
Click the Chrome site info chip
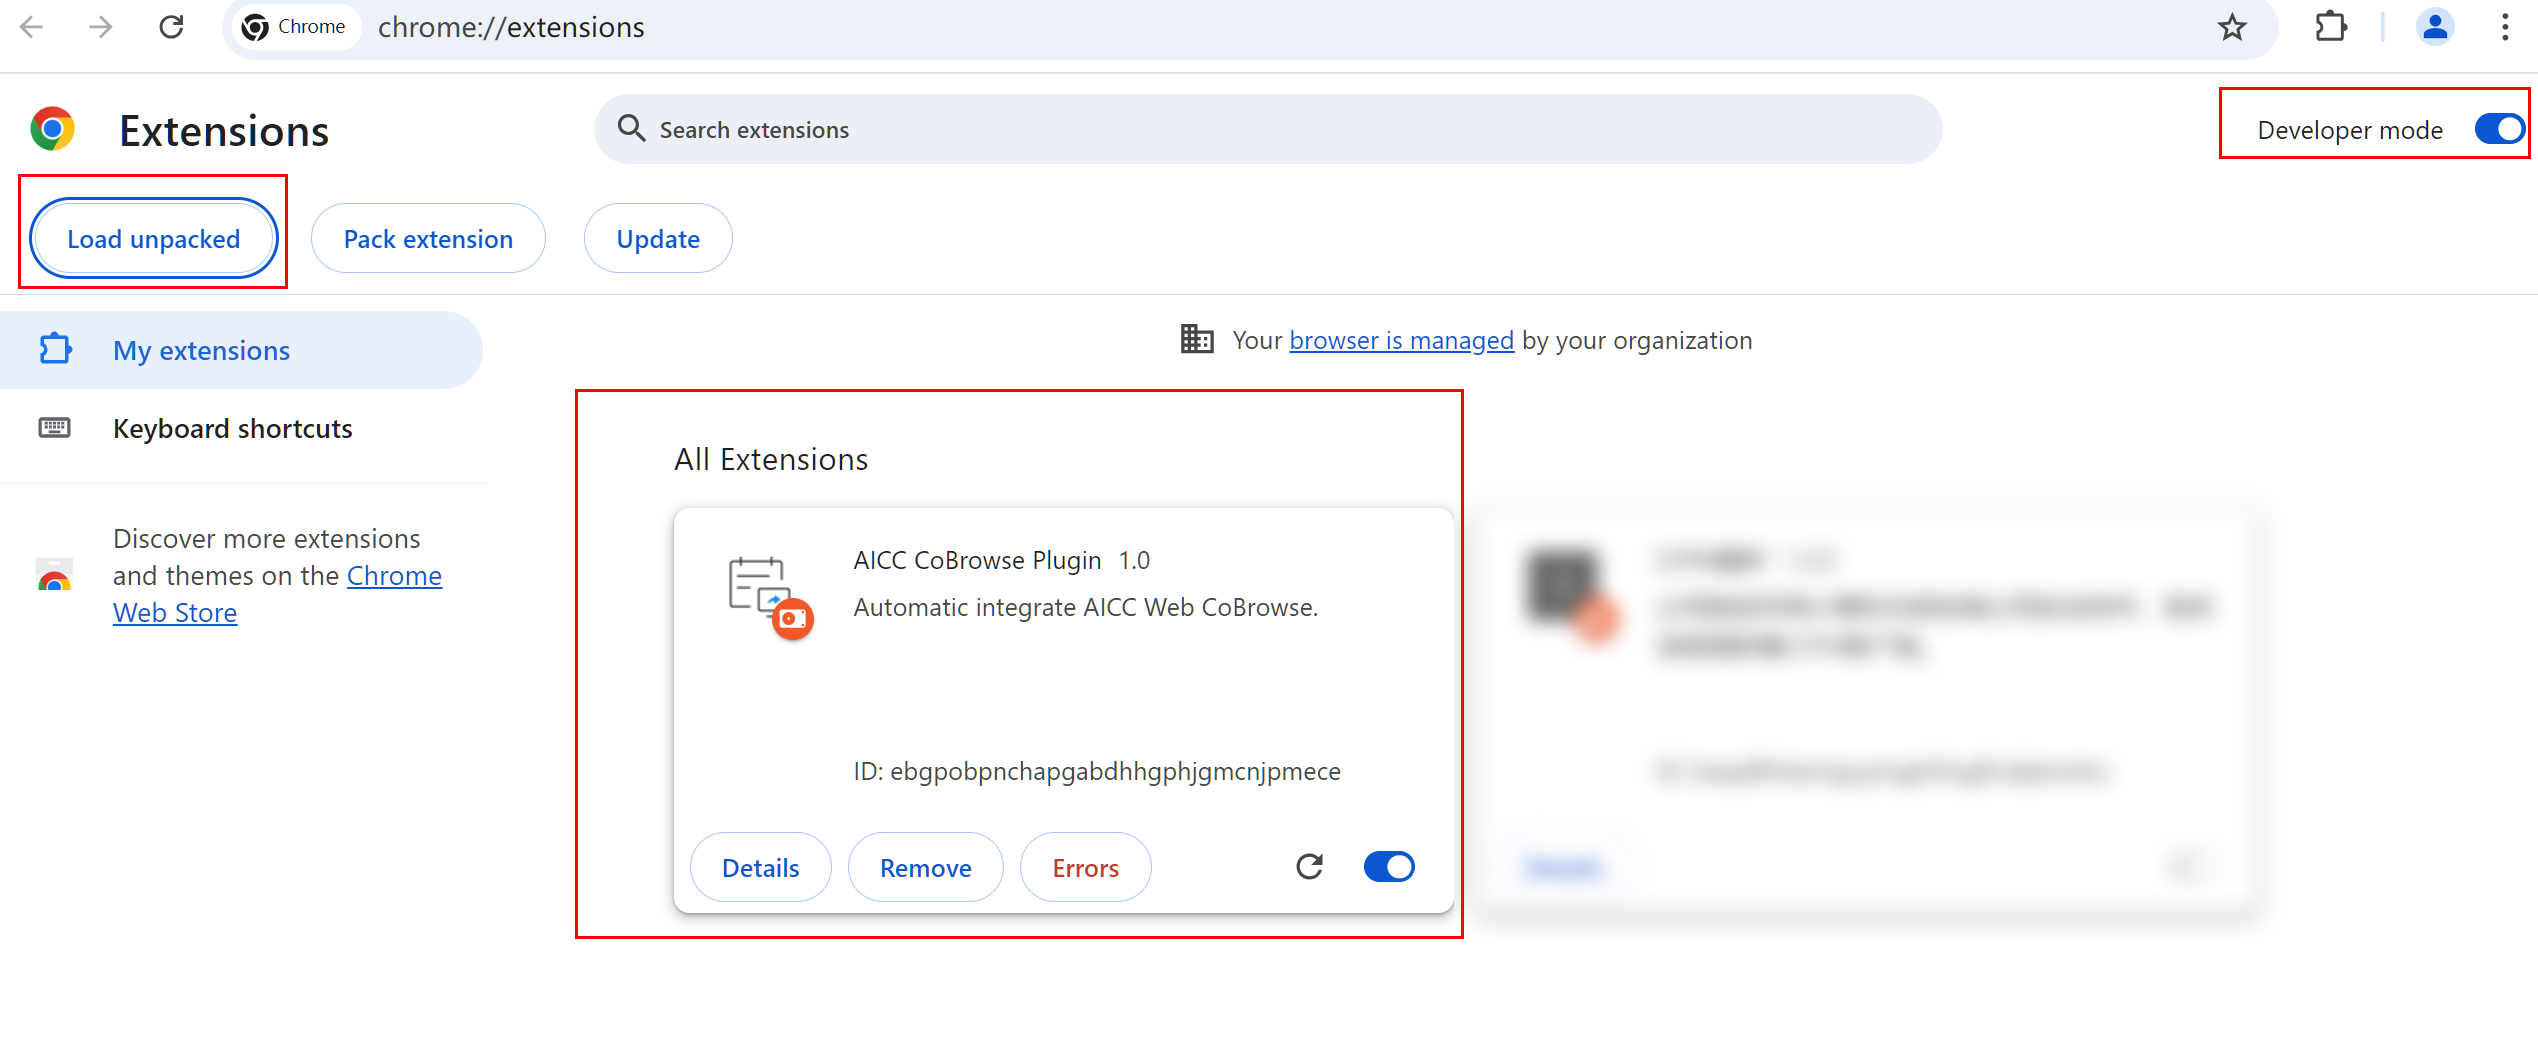[295, 27]
